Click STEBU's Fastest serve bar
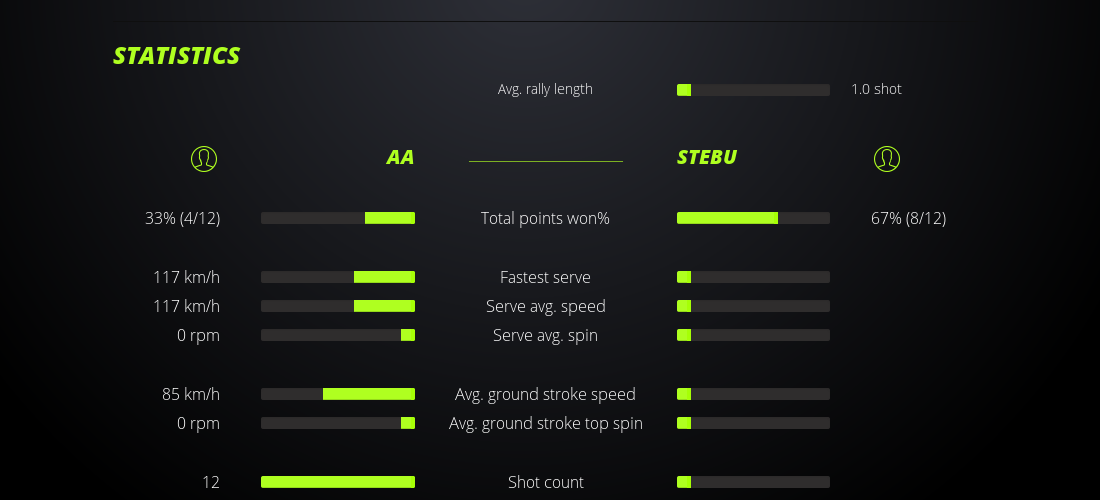1100x500 pixels. coord(753,277)
